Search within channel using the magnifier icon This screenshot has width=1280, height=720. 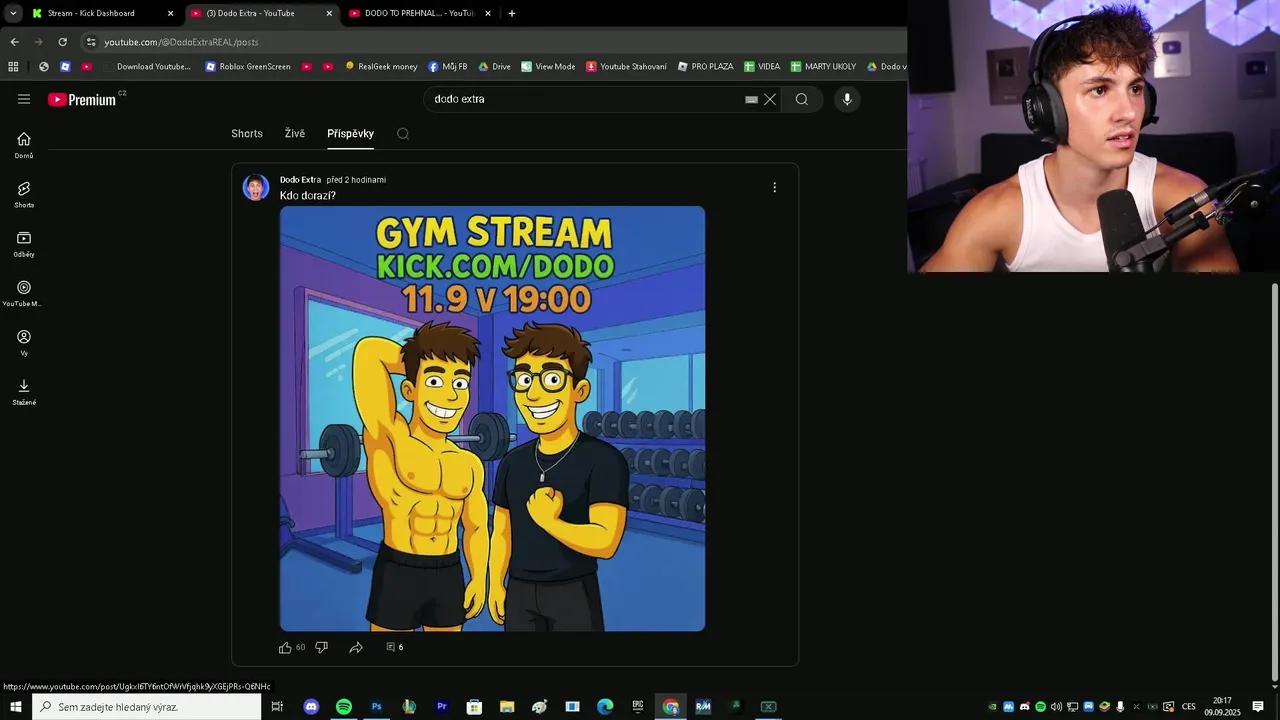403,134
